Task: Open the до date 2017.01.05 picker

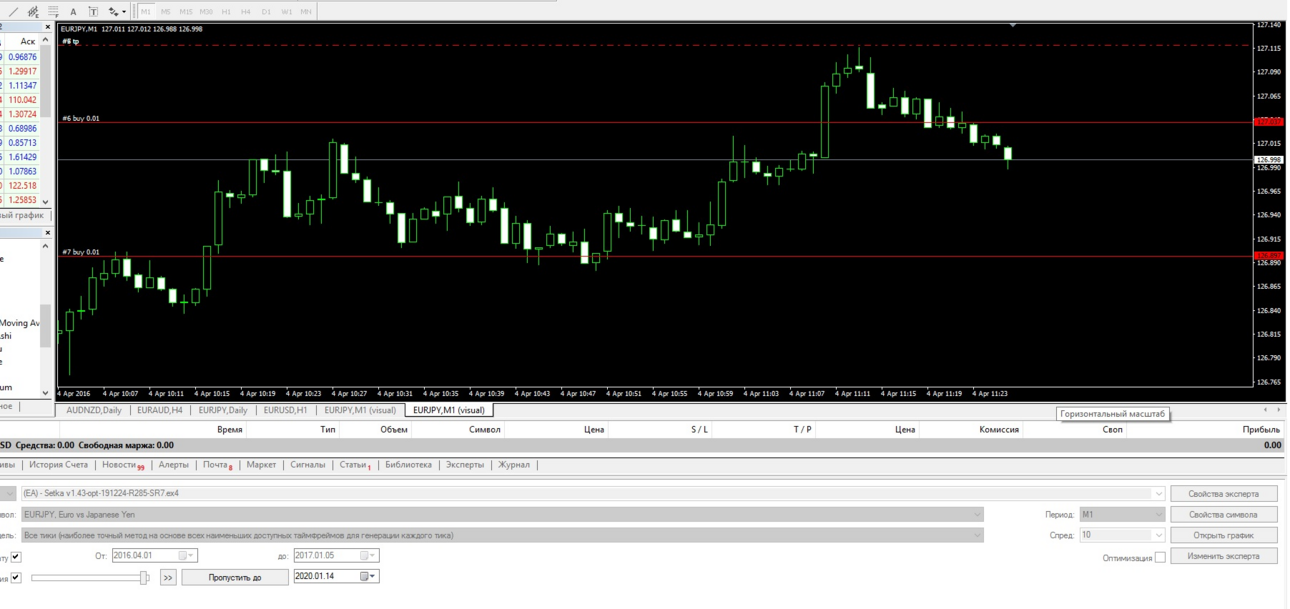Action: (x=369, y=556)
